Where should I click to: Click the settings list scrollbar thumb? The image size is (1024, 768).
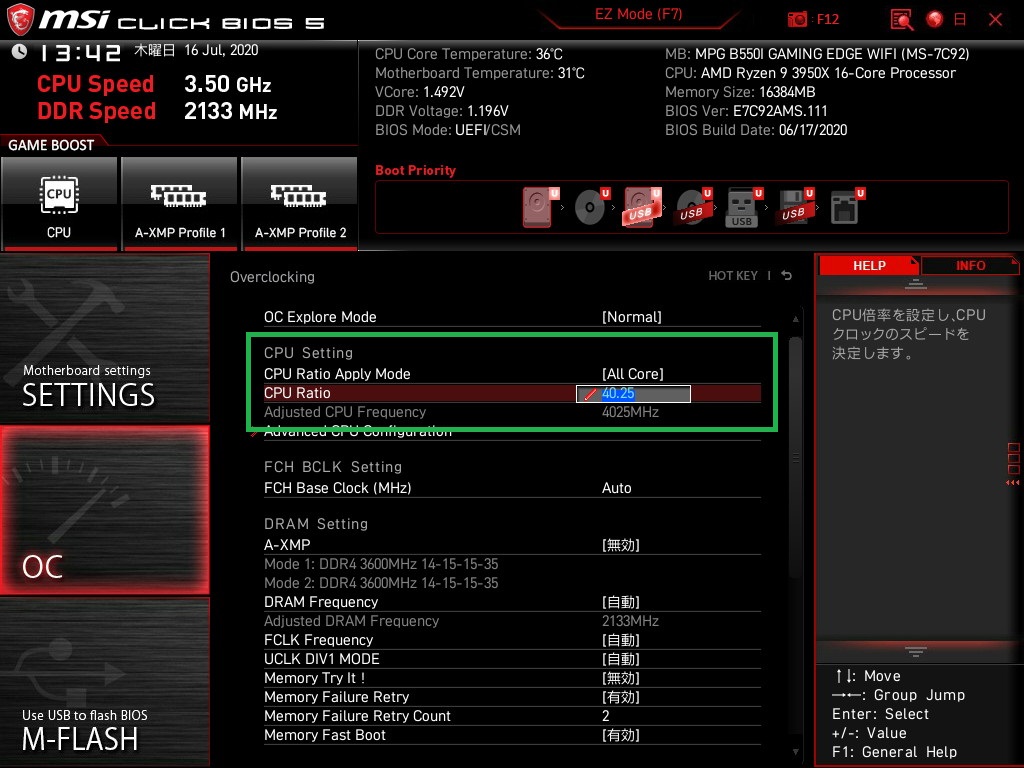795,457
